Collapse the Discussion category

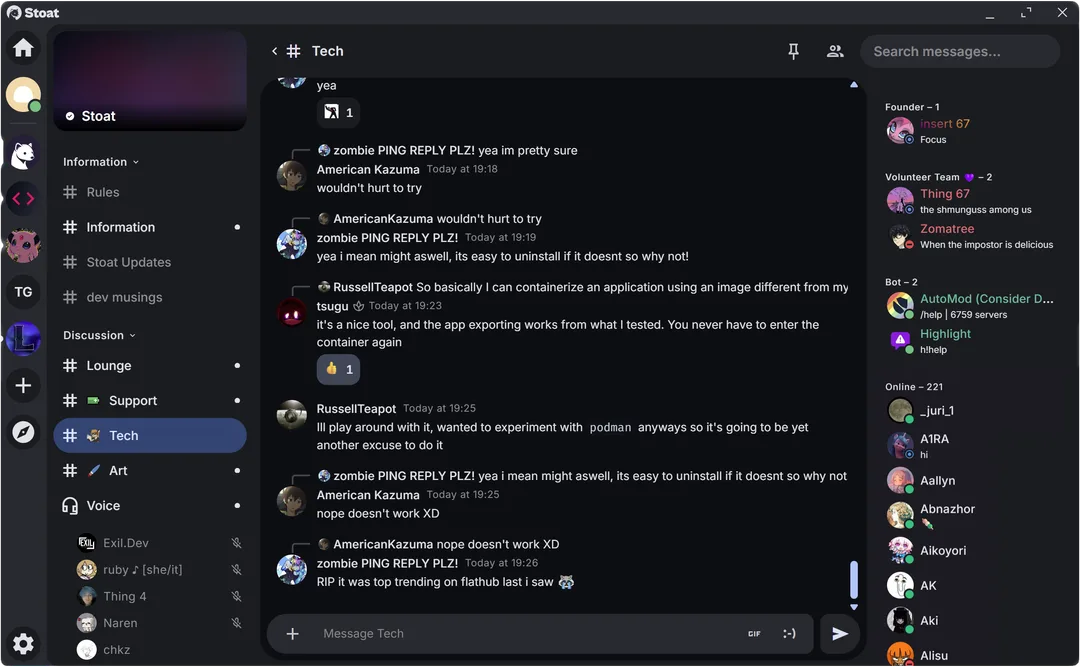click(99, 336)
